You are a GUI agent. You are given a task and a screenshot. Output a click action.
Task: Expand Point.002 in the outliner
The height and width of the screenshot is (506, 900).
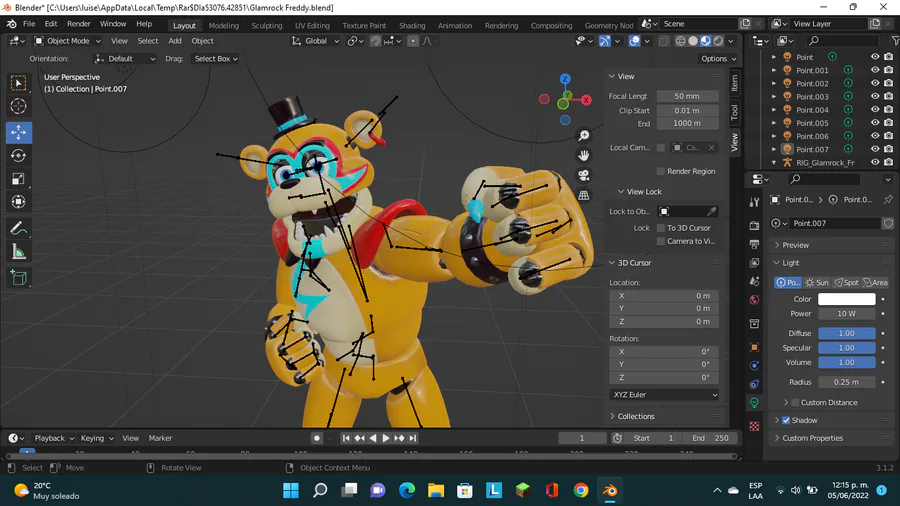click(x=774, y=83)
